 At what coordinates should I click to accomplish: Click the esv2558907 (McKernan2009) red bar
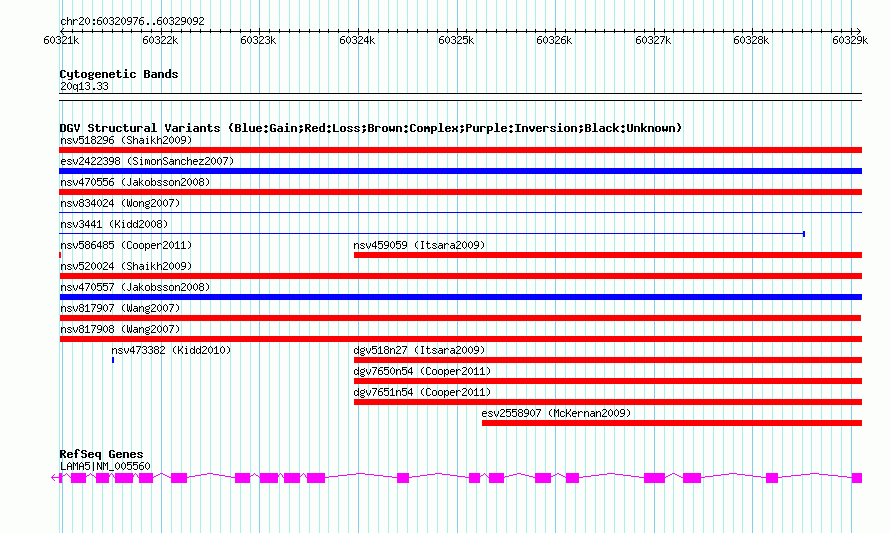point(672,423)
